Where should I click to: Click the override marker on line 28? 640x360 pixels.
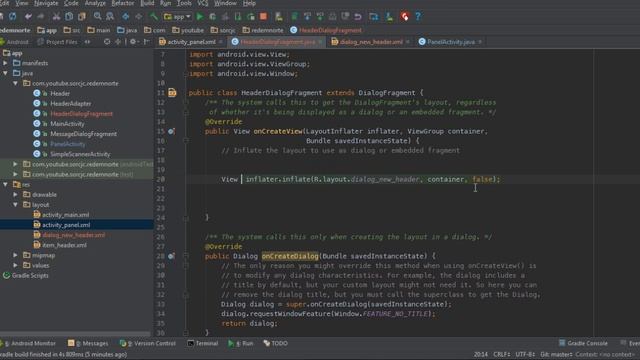pyautogui.click(x=171, y=256)
